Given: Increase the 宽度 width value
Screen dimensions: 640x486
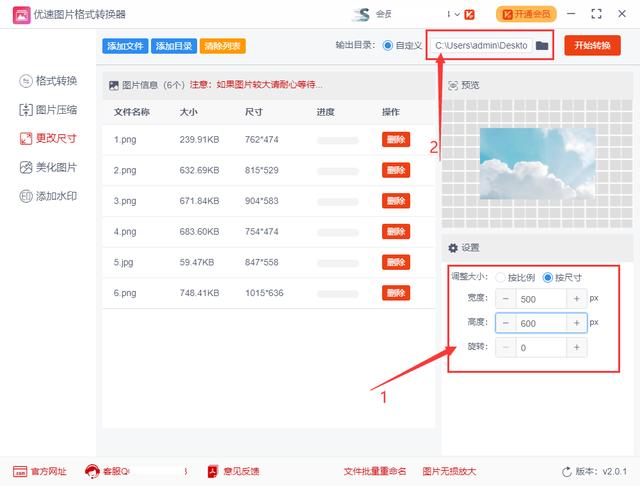Looking at the screenshot, I should coord(576,299).
